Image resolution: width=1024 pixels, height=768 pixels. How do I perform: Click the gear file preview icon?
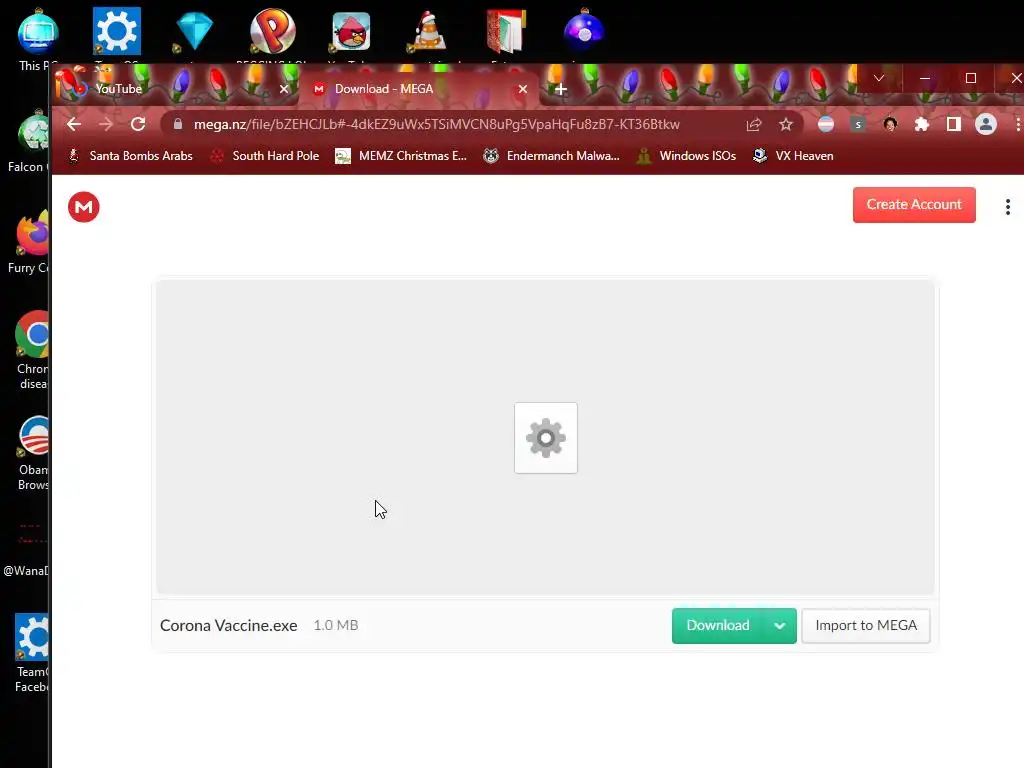(546, 438)
